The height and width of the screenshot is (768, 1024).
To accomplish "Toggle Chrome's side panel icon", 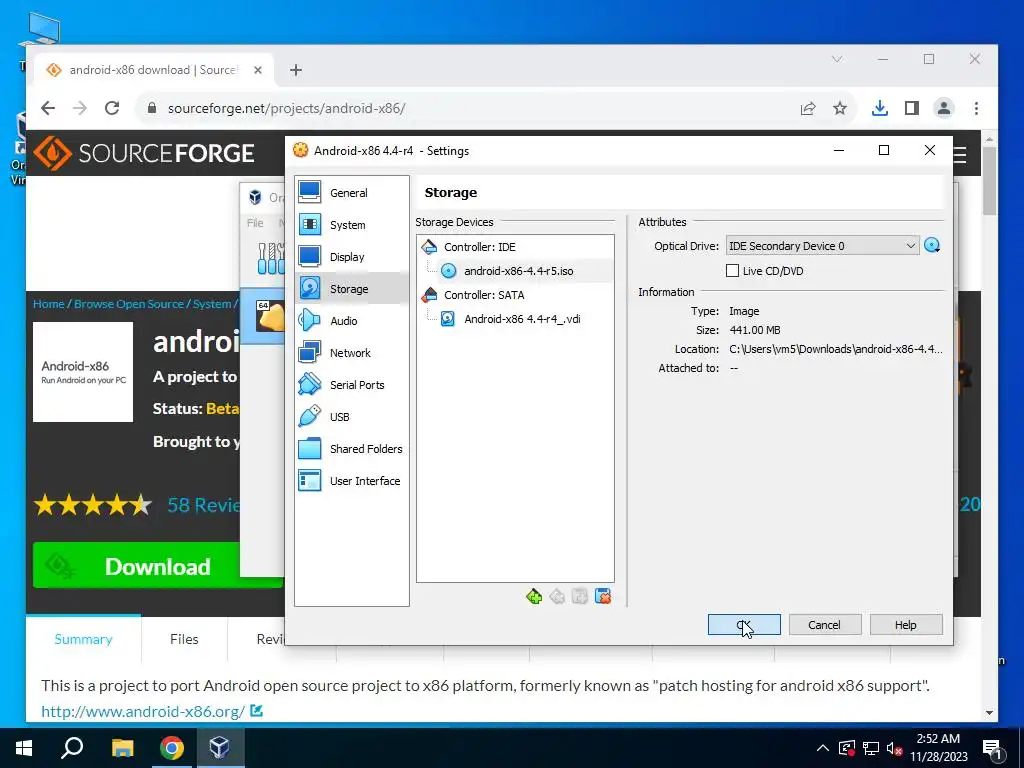I will pos(912,108).
